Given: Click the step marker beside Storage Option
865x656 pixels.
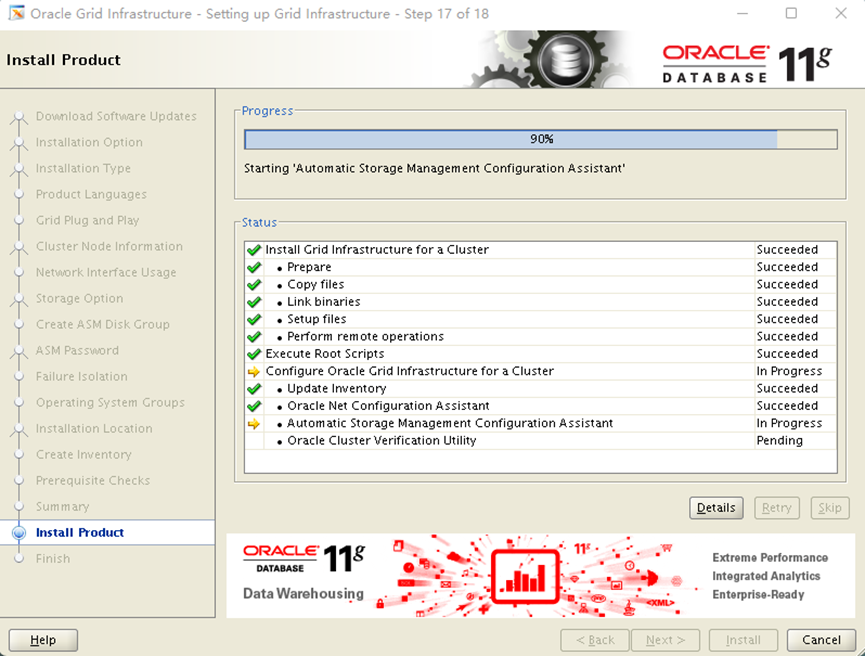Looking at the screenshot, I should click(x=19, y=298).
